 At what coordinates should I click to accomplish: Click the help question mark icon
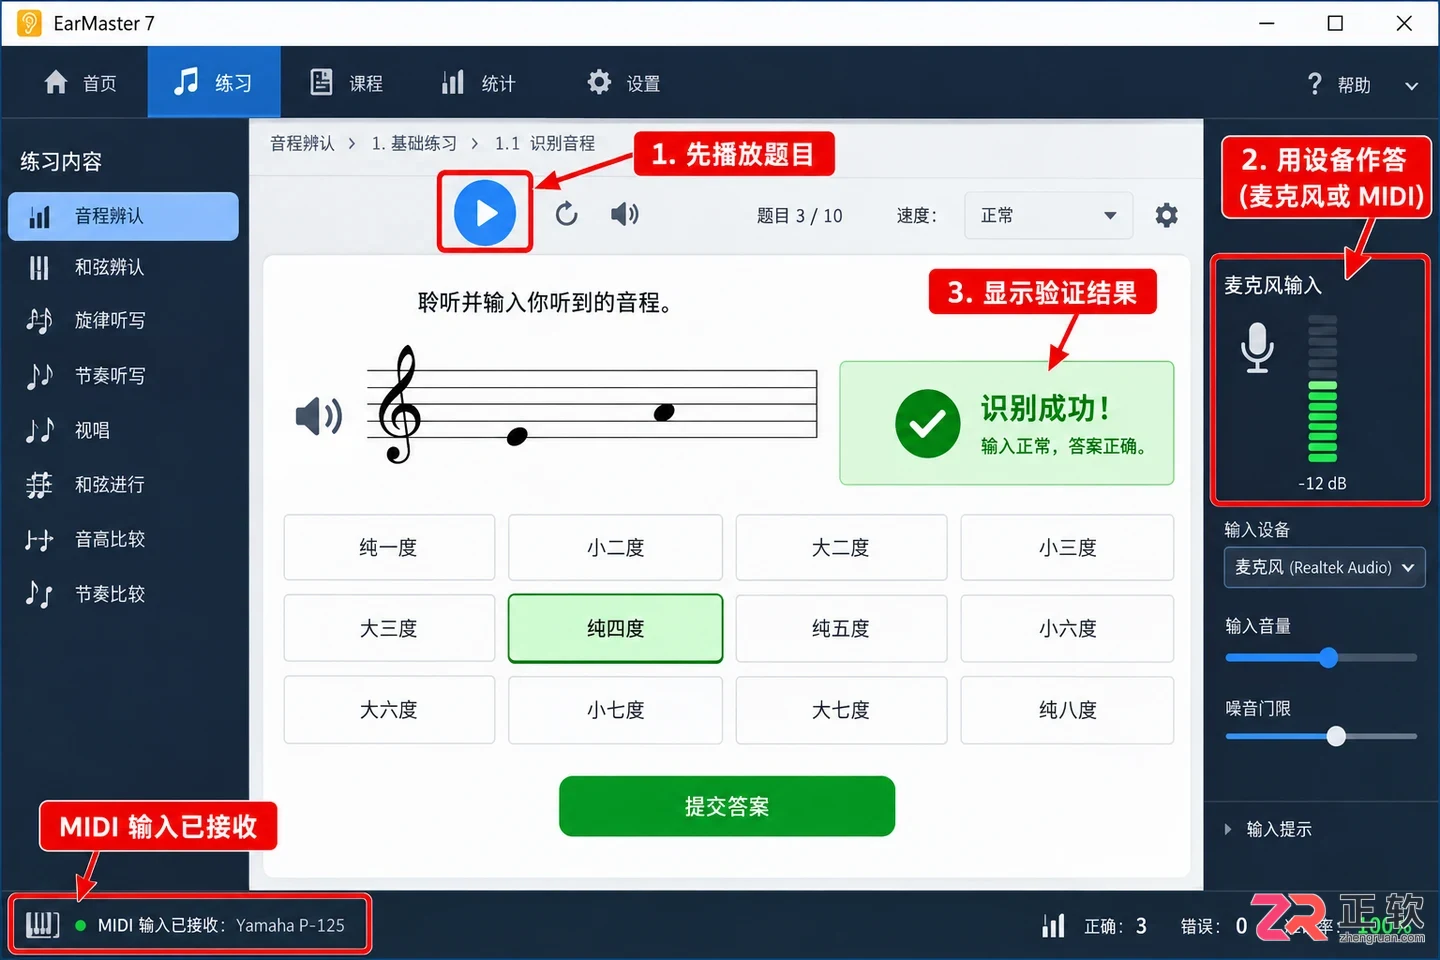tap(1315, 84)
